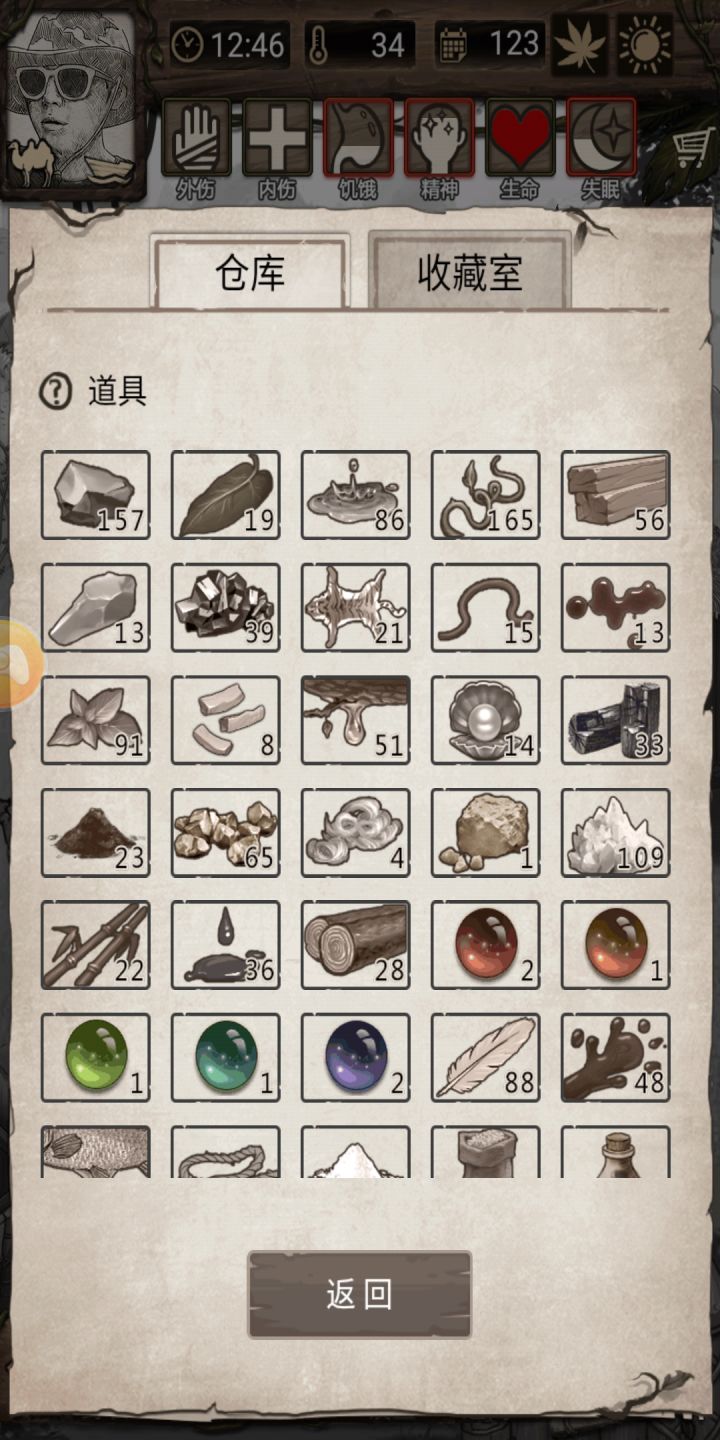
Task: Tap the floating gamepad icon on left edge
Action: pyautogui.click(x=20, y=664)
